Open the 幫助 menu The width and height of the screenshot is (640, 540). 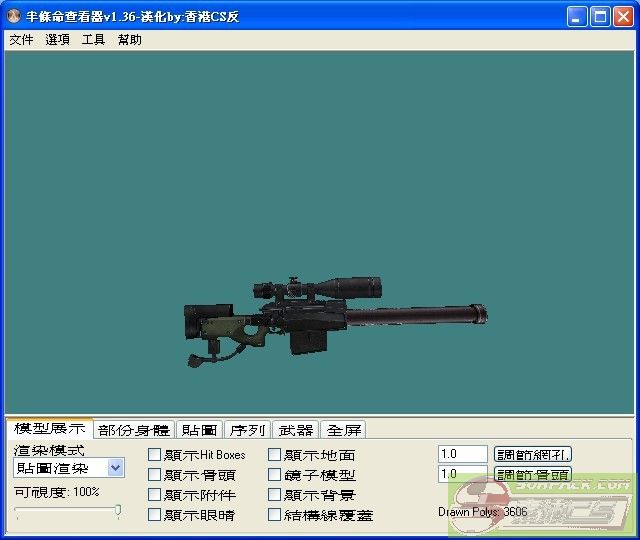[x=129, y=40]
